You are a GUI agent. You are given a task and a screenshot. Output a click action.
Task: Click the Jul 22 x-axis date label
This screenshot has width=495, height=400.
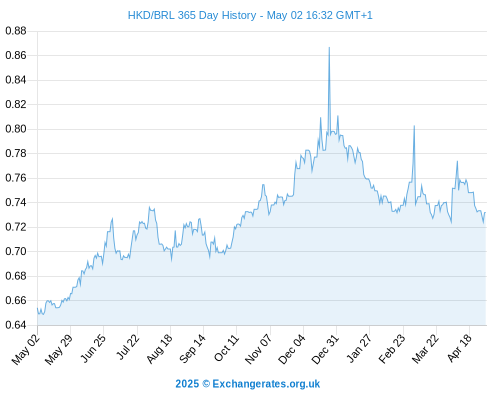[127, 347]
